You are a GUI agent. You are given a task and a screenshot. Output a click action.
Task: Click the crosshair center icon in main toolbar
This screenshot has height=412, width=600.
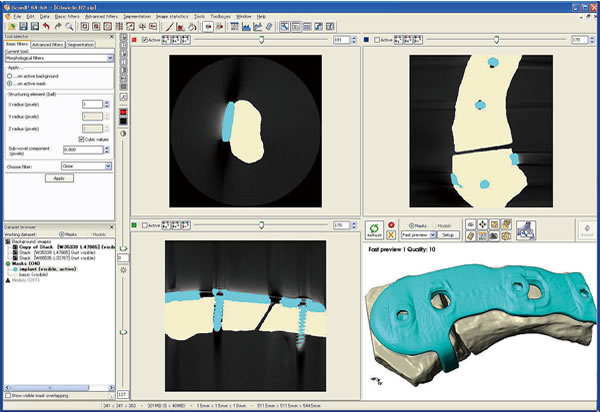tap(142, 26)
